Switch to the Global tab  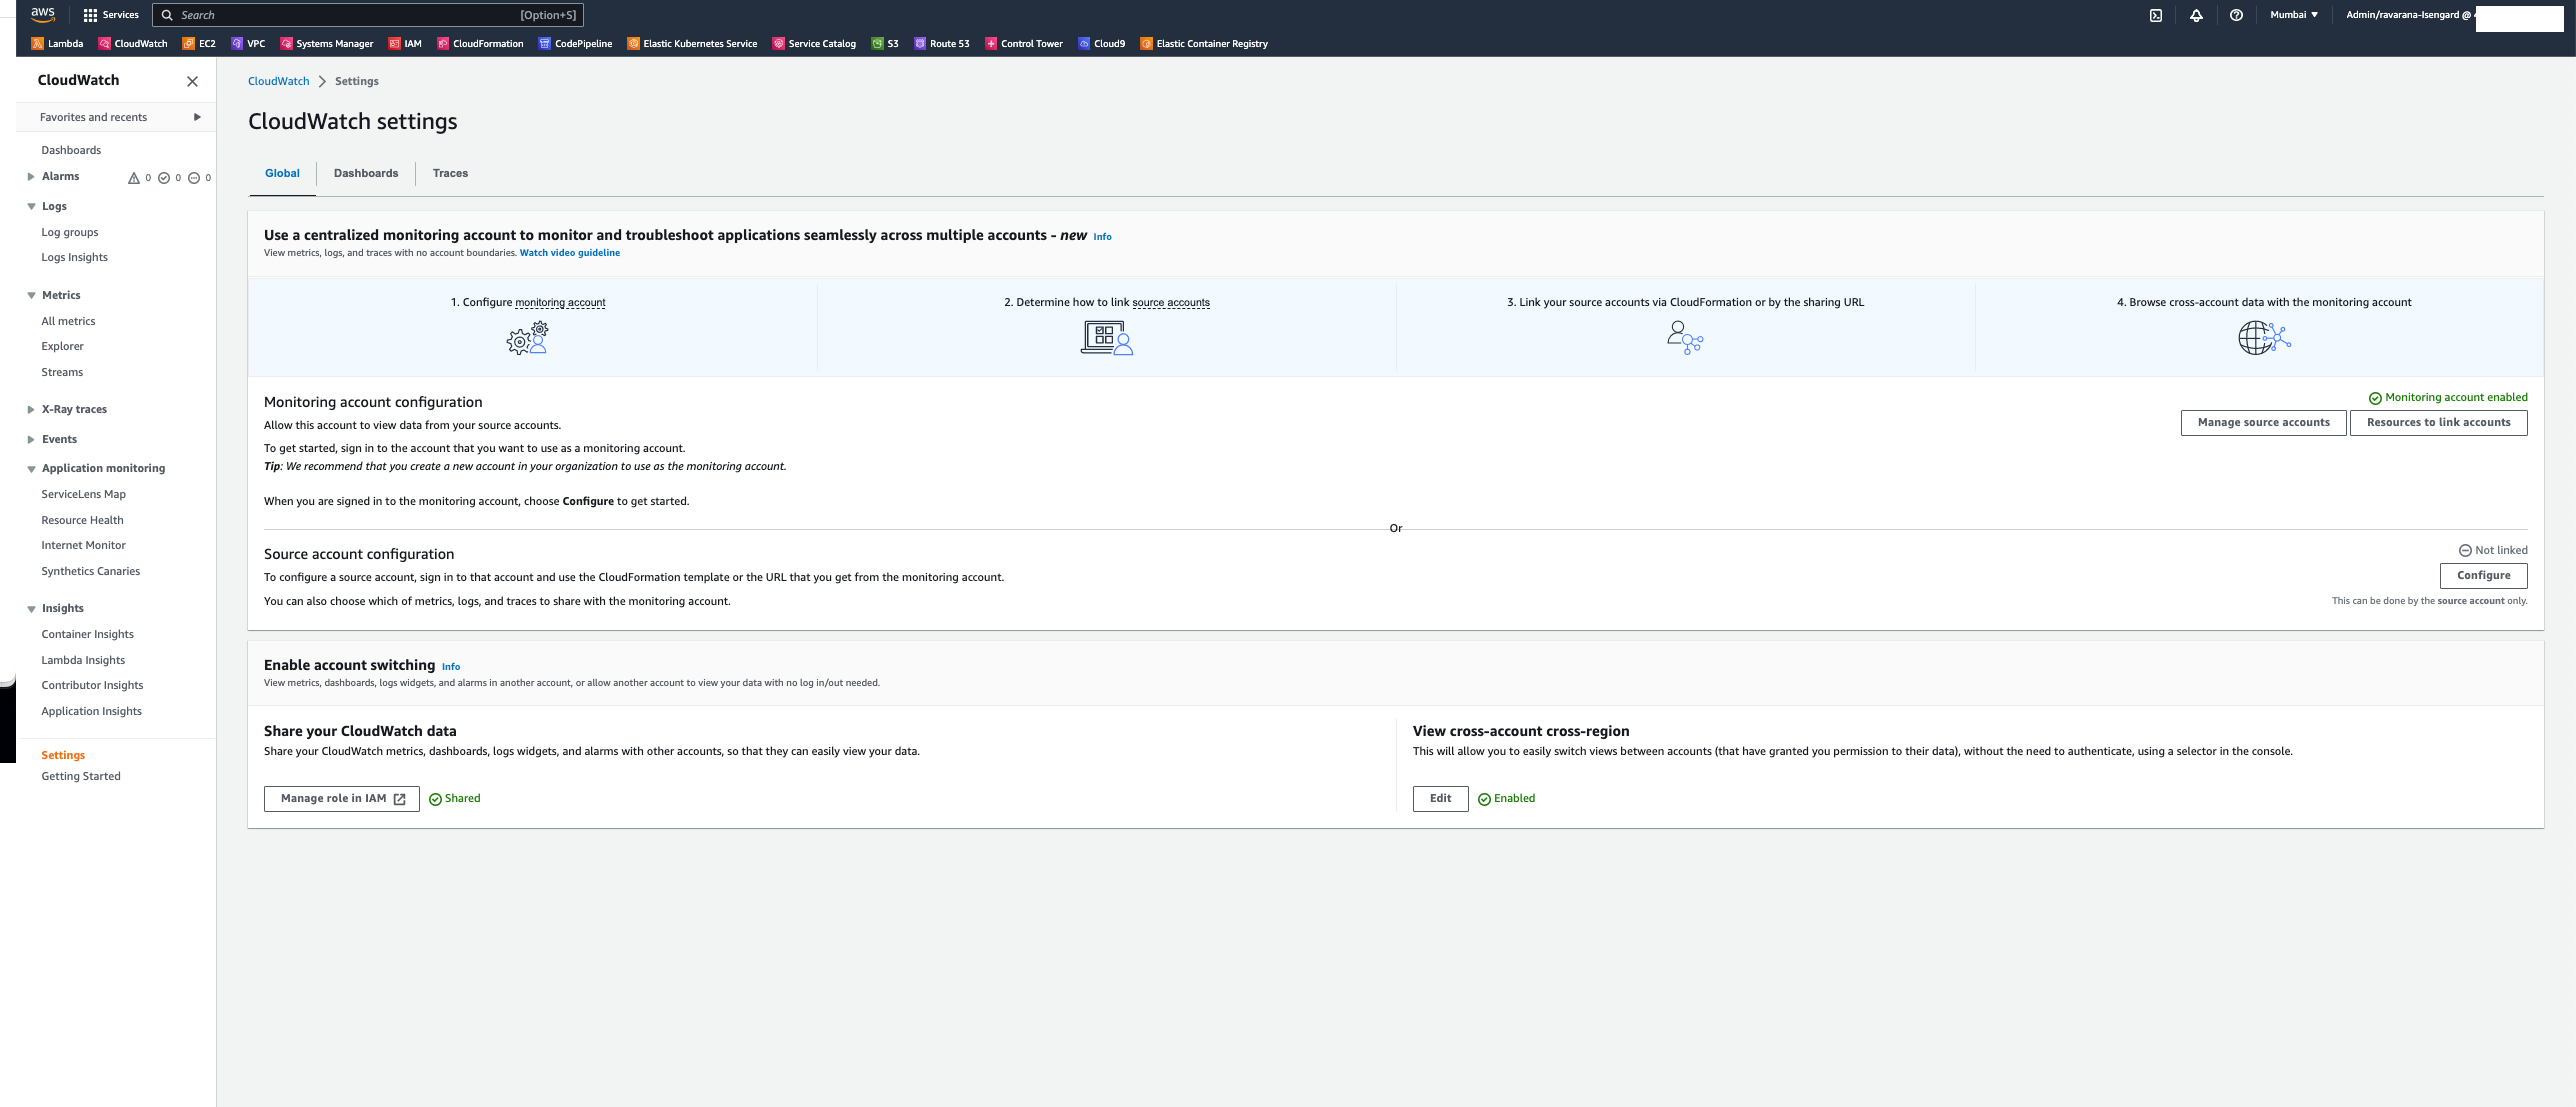(x=282, y=173)
